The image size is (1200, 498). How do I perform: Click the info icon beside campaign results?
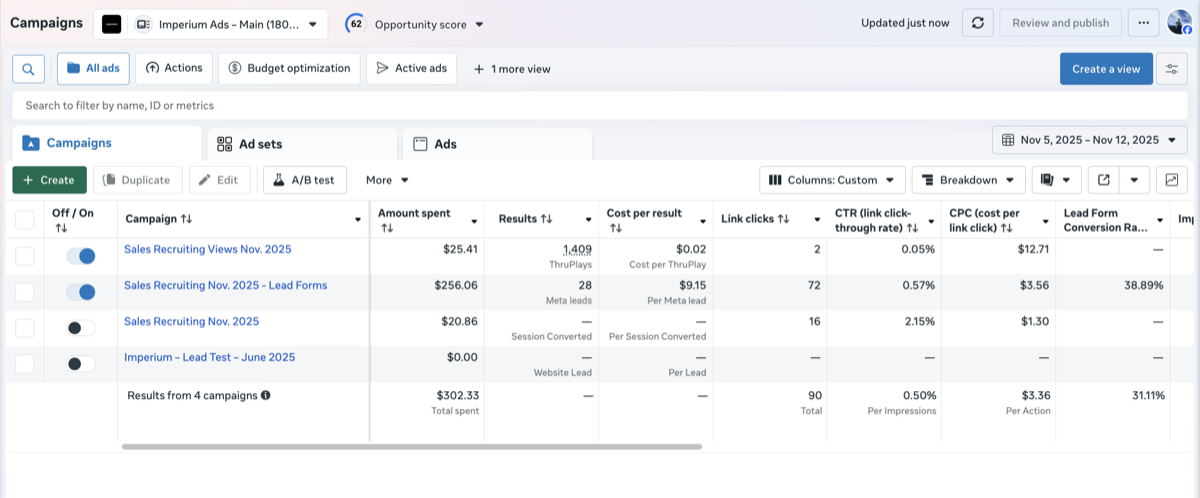266,395
